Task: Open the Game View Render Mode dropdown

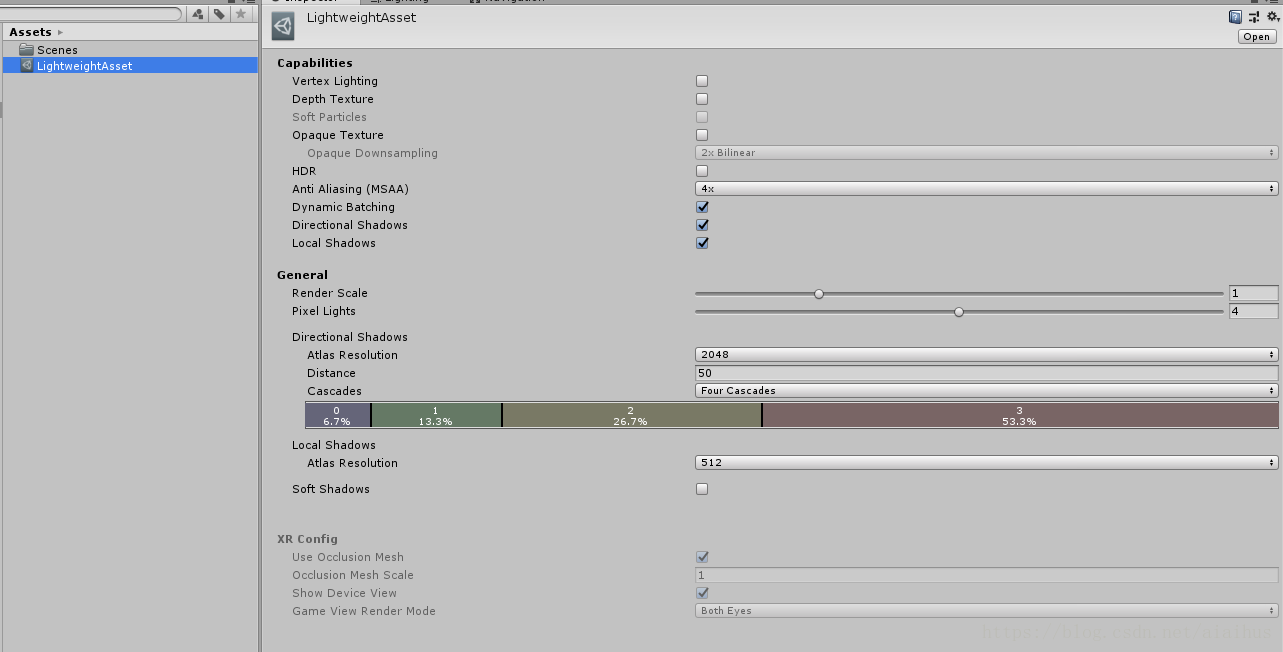Action: [987, 611]
